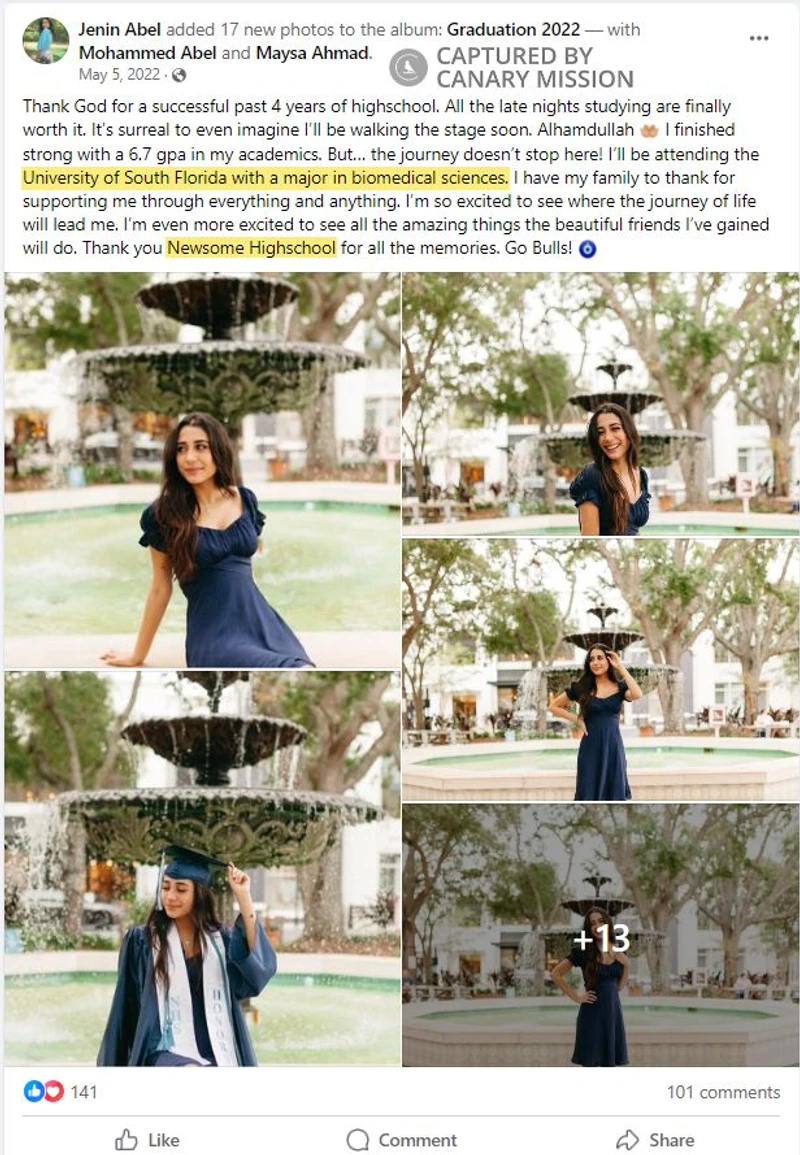Click the speech bubble Comment icon
This screenshot has width=800, height=1155.
point(358,1140)
